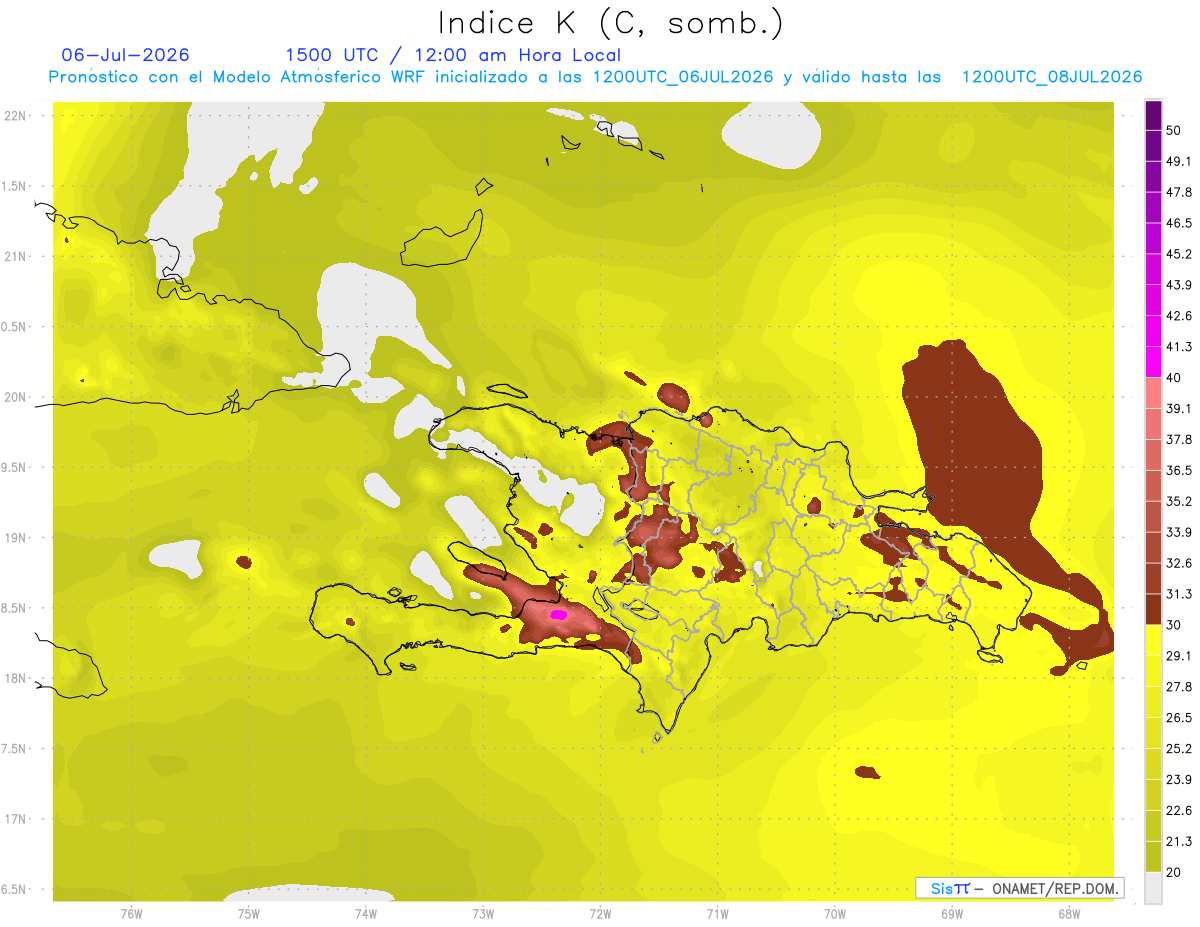
Task: Click the "70W" longitude label
Action: click(834, 915)
